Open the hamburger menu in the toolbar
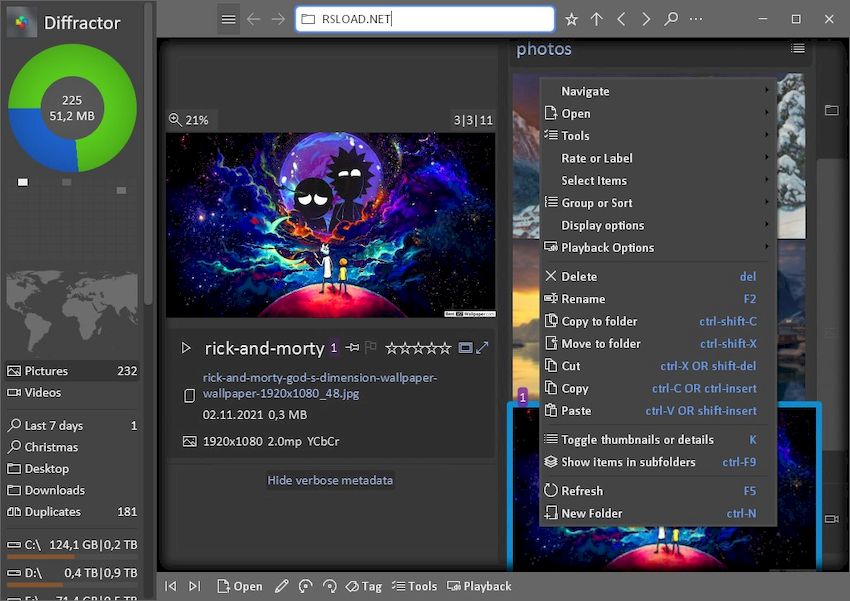850x601 pixels. [x=228, y=19]
